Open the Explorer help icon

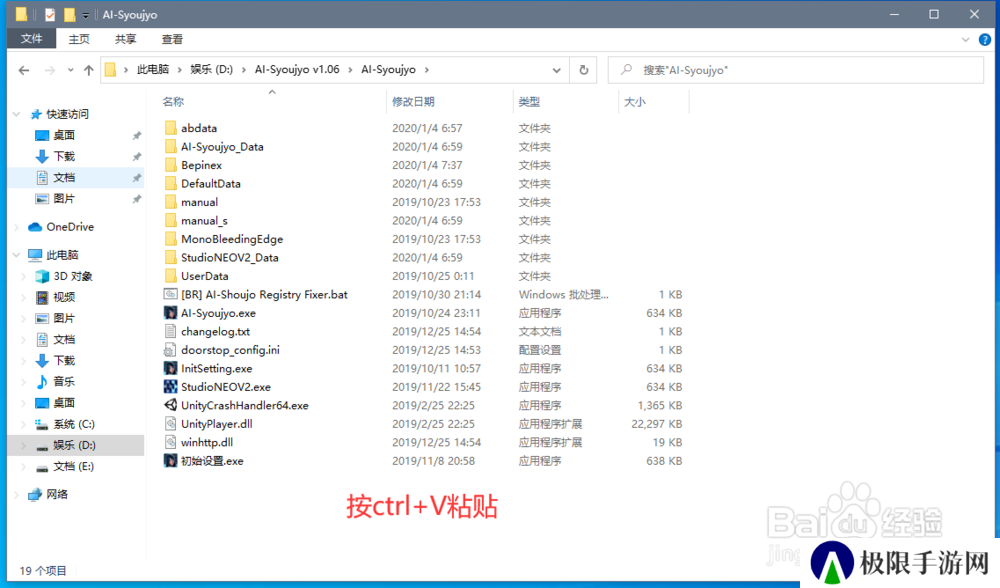pyautogui.click(x=985, y=40)
